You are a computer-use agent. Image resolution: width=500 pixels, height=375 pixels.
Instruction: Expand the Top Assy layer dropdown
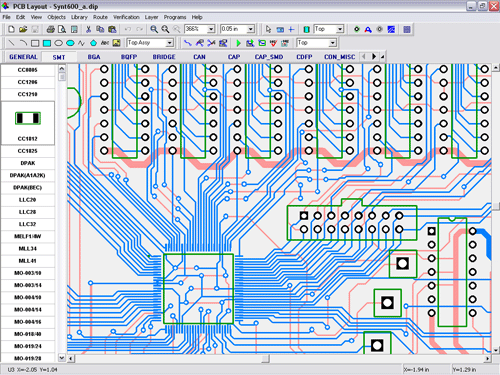170,43
